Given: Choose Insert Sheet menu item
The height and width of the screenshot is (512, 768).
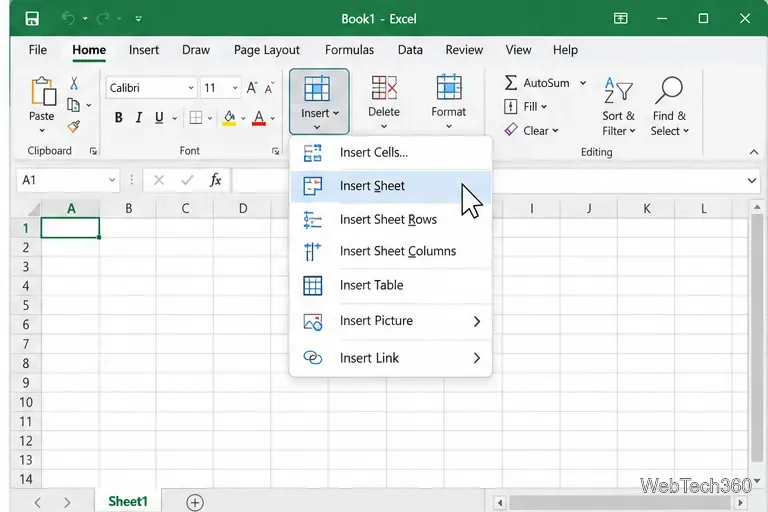Looking at the screenshot, I should click(391, 186).
